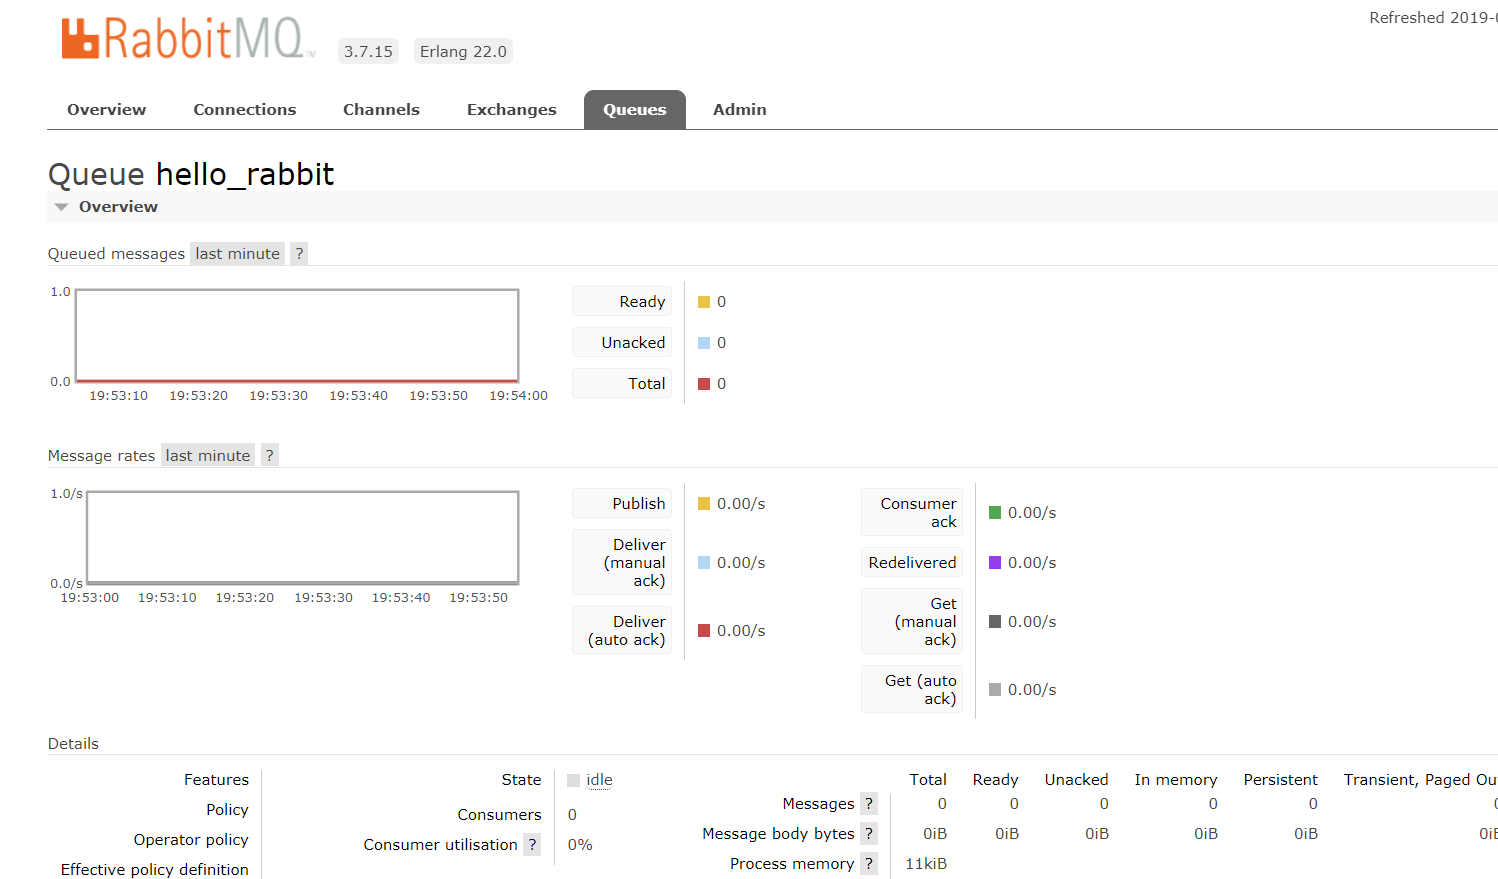Show help for Consumer utilisation
Screen dimensions: 1498x879
click(532, 845)
